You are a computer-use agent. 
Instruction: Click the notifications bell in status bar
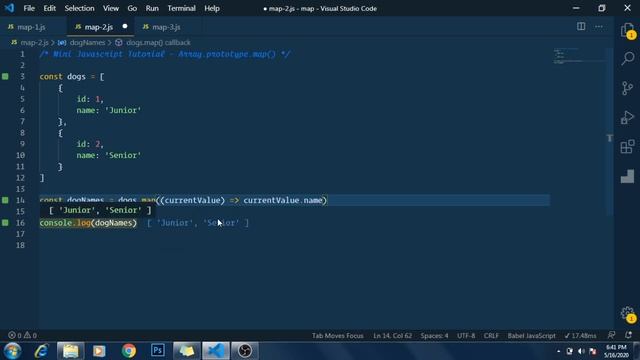629,335
